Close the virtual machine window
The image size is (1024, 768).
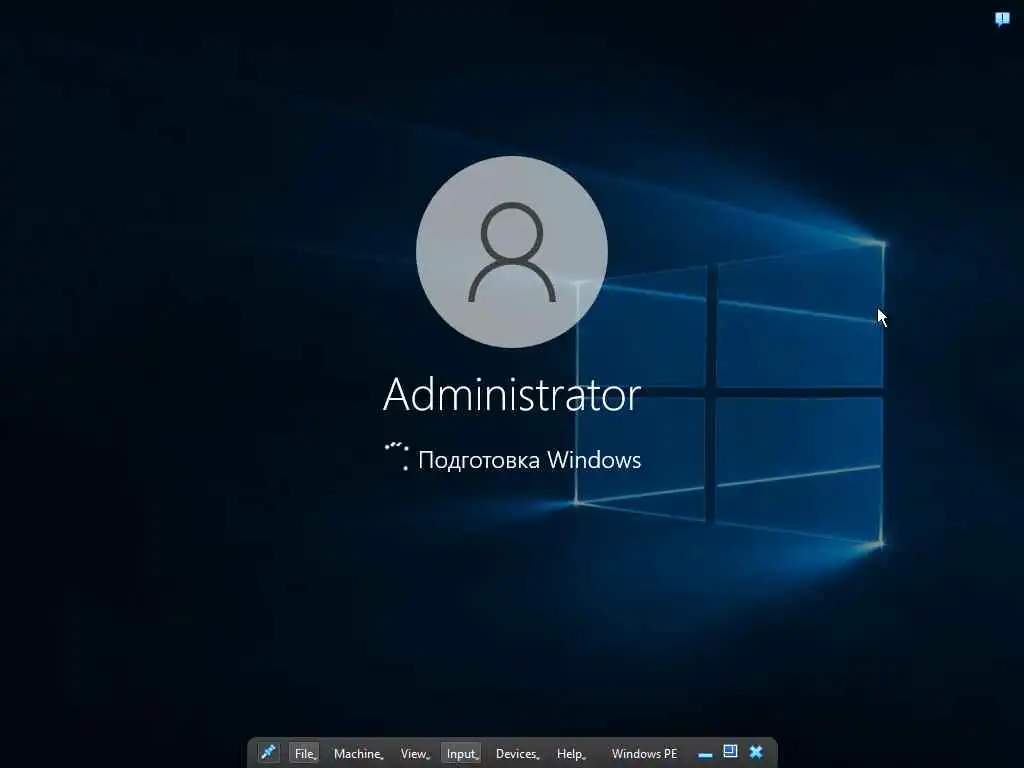click(756, 752)
